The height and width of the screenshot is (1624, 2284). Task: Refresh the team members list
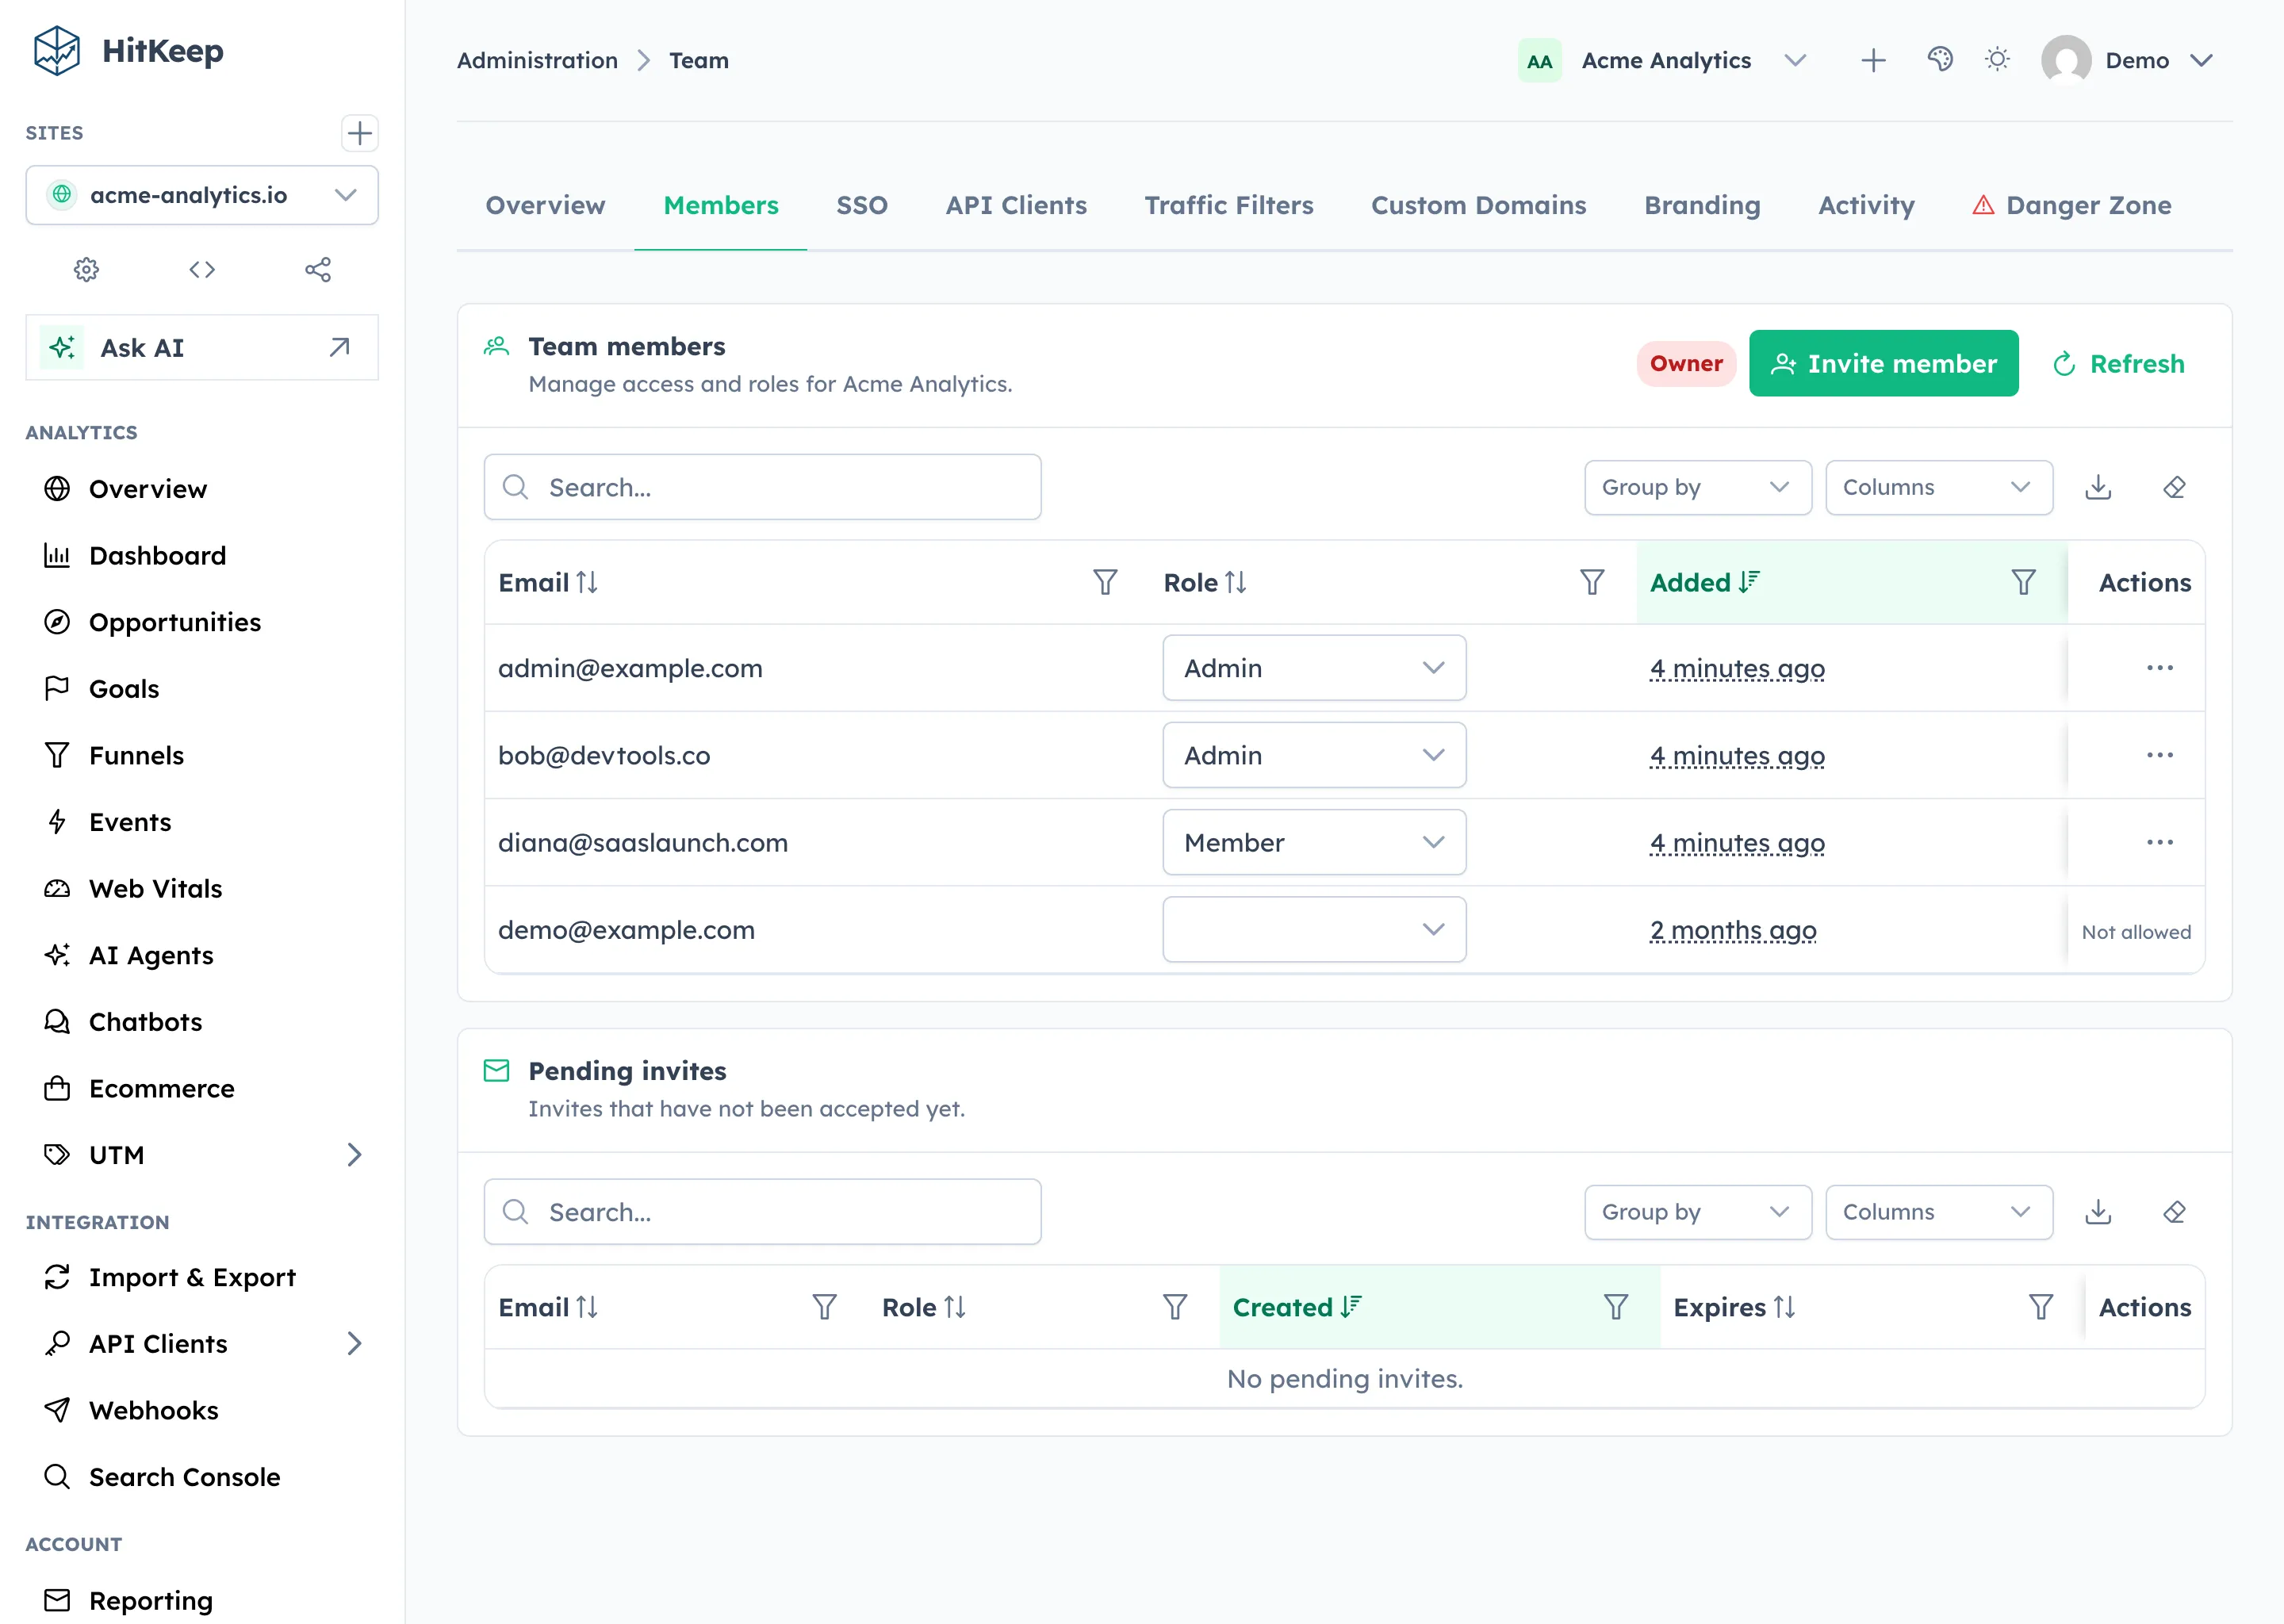click(x=2118, y=364)
